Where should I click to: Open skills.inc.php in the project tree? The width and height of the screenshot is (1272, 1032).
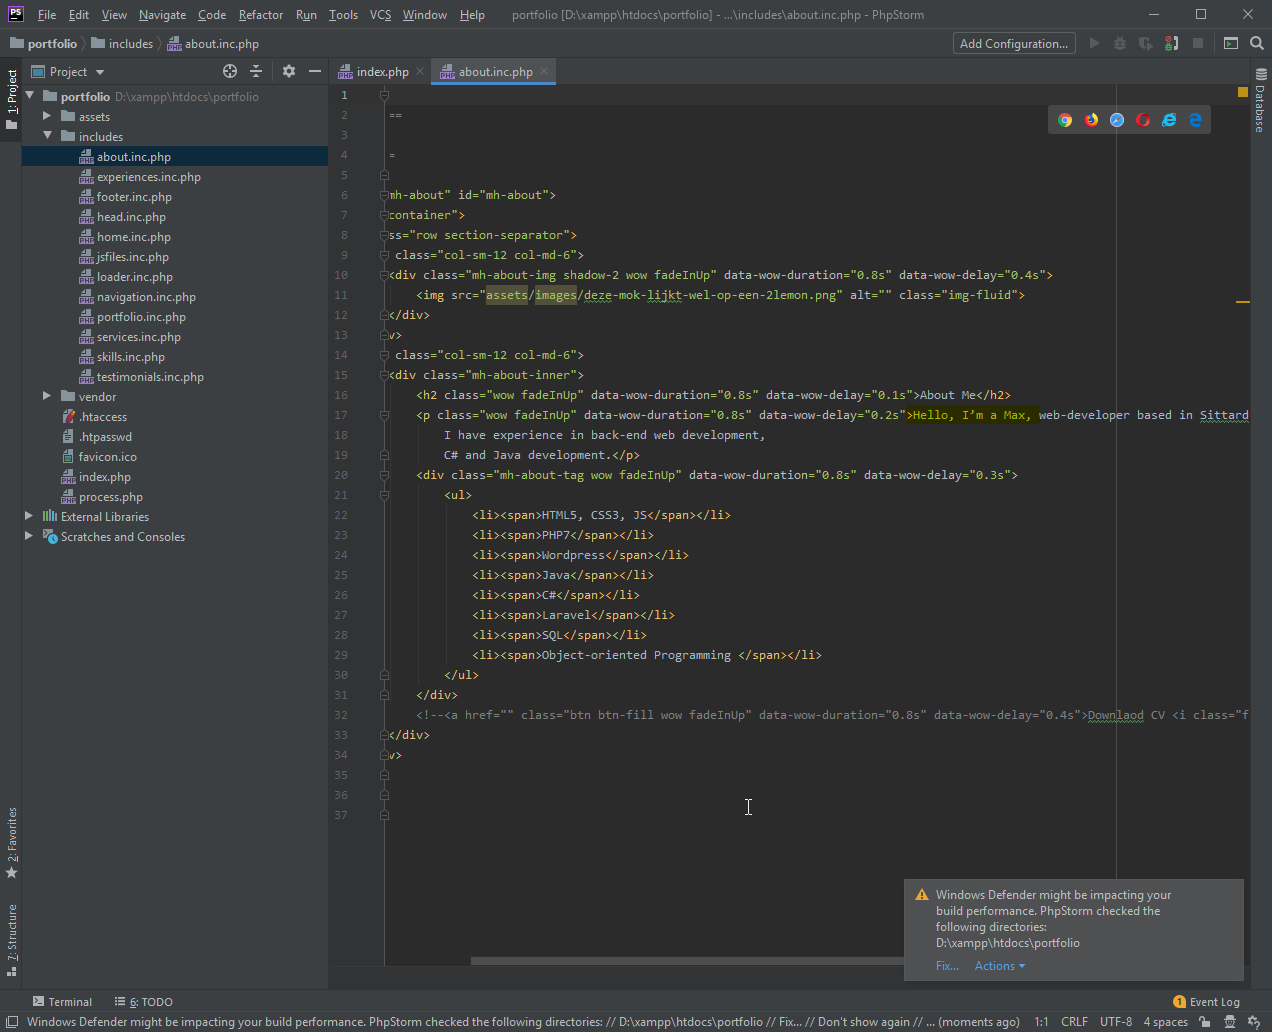pos(130,357)
